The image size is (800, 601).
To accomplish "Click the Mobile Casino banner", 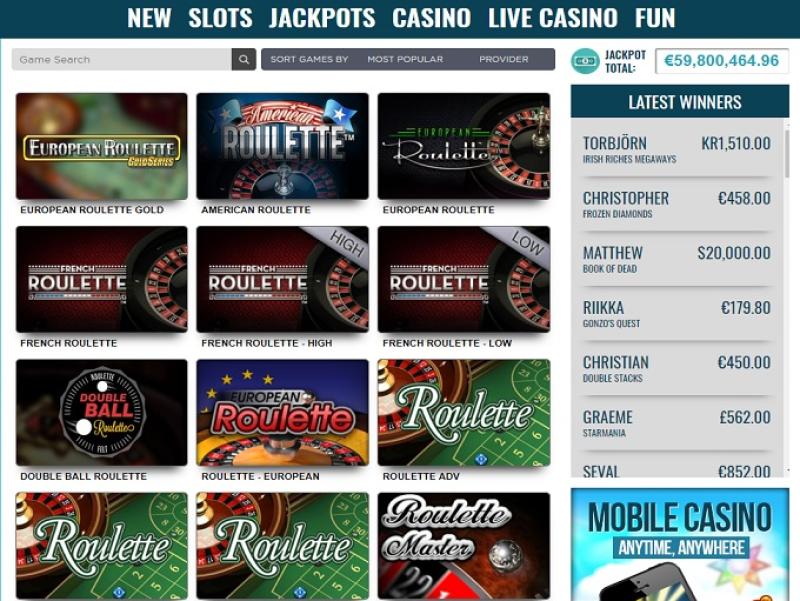I will tap(680, 544).
